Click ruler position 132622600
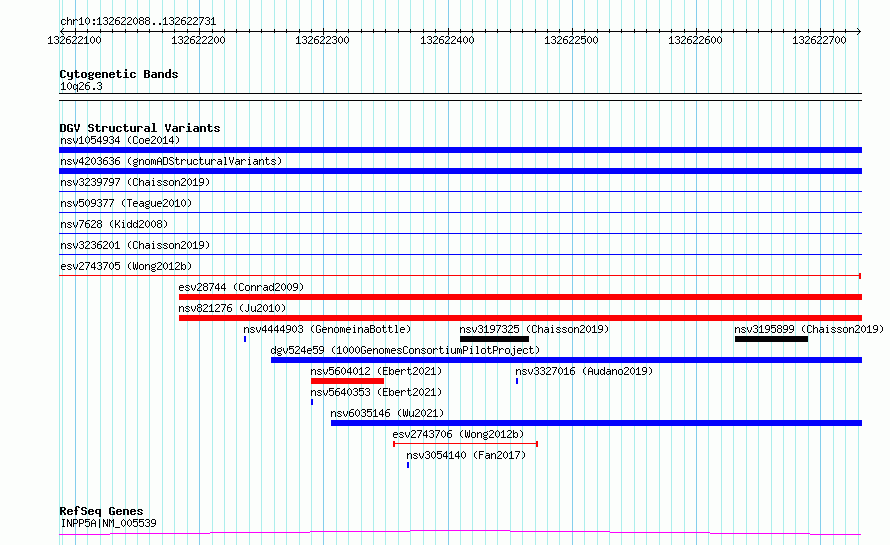Screen dimensions: 890x545 (x=695, y=40)
